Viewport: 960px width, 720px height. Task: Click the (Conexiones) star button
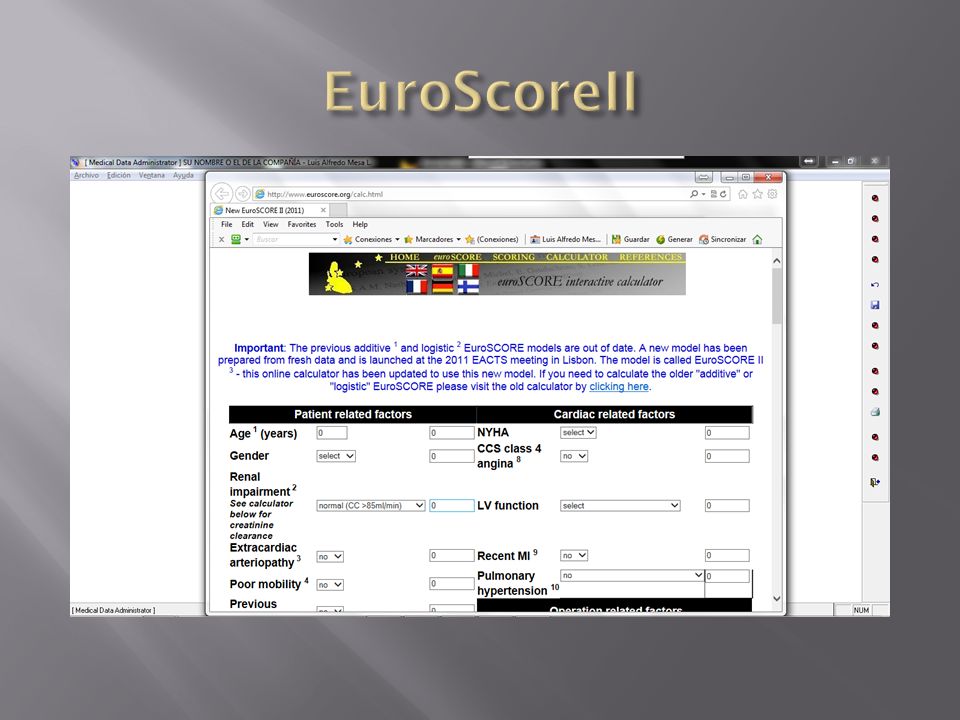coord(492,239)
